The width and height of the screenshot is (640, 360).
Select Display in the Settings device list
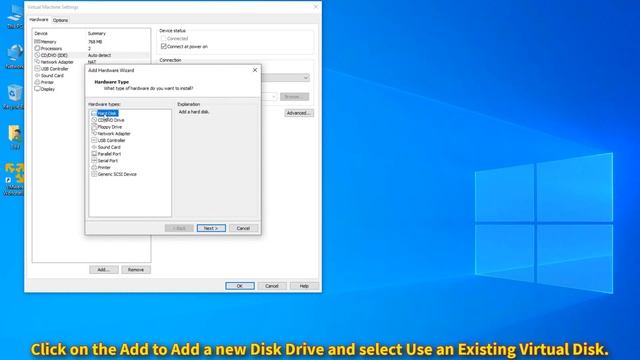point(44,89)
